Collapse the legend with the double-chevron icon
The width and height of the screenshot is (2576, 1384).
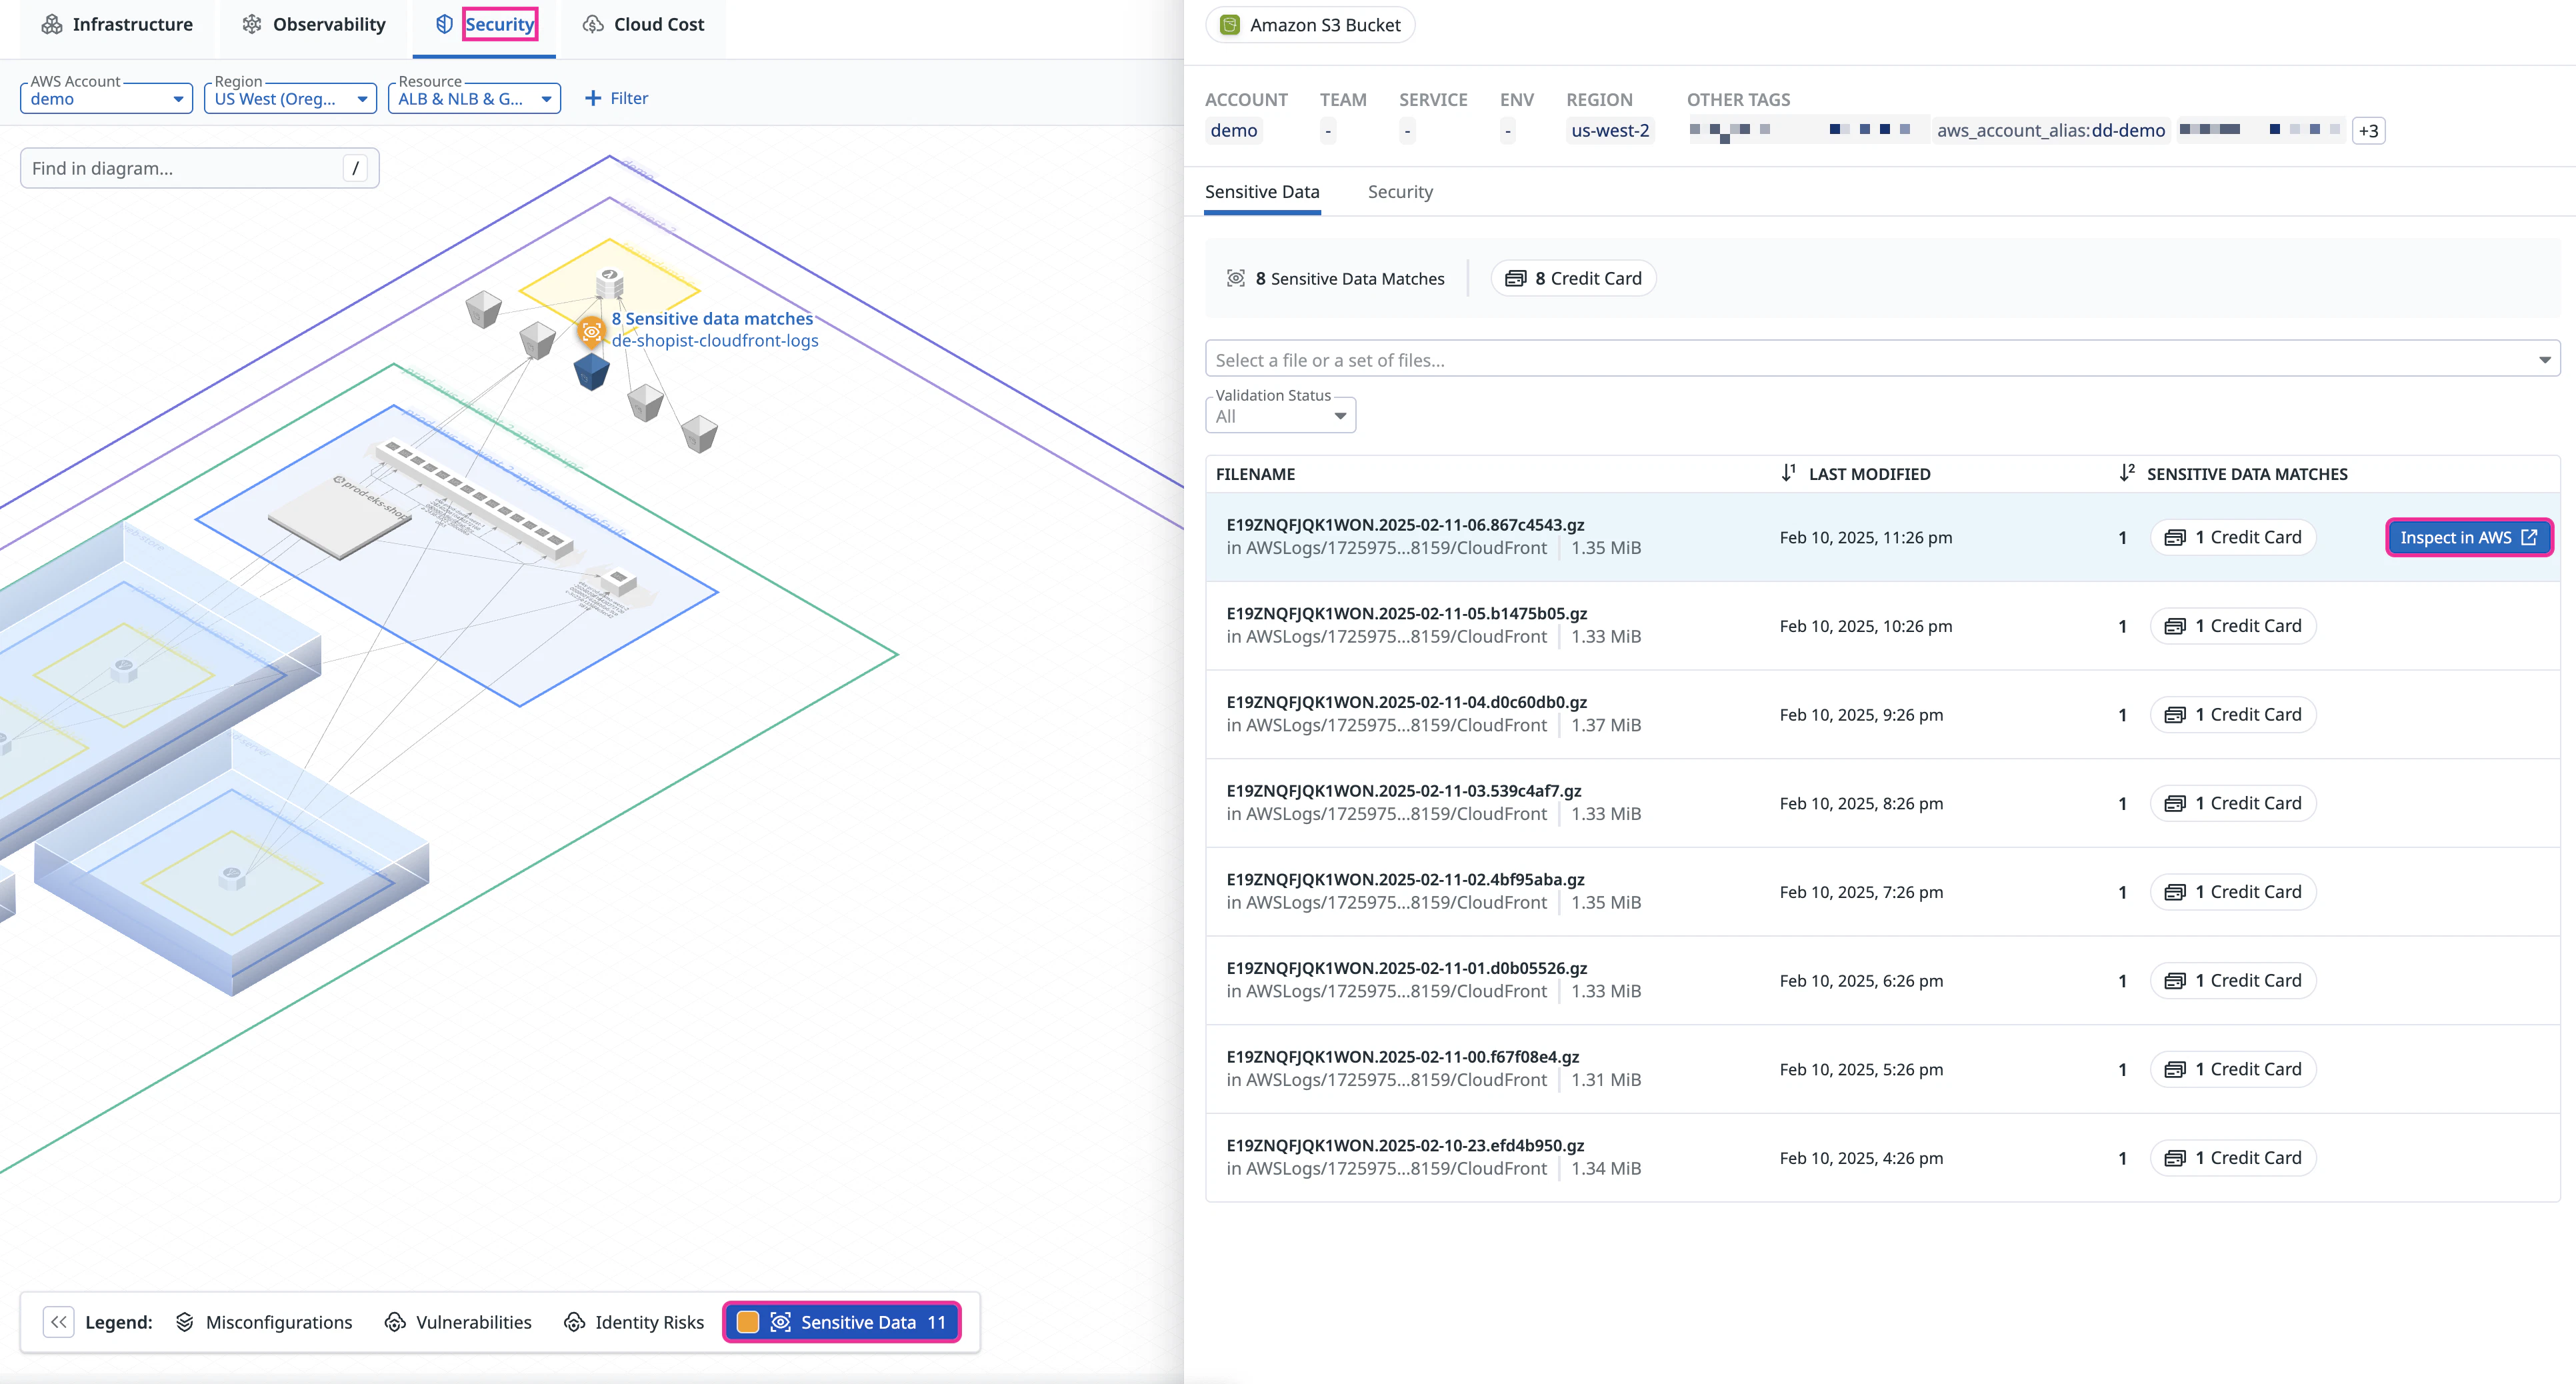click(x=59, y=1322)
